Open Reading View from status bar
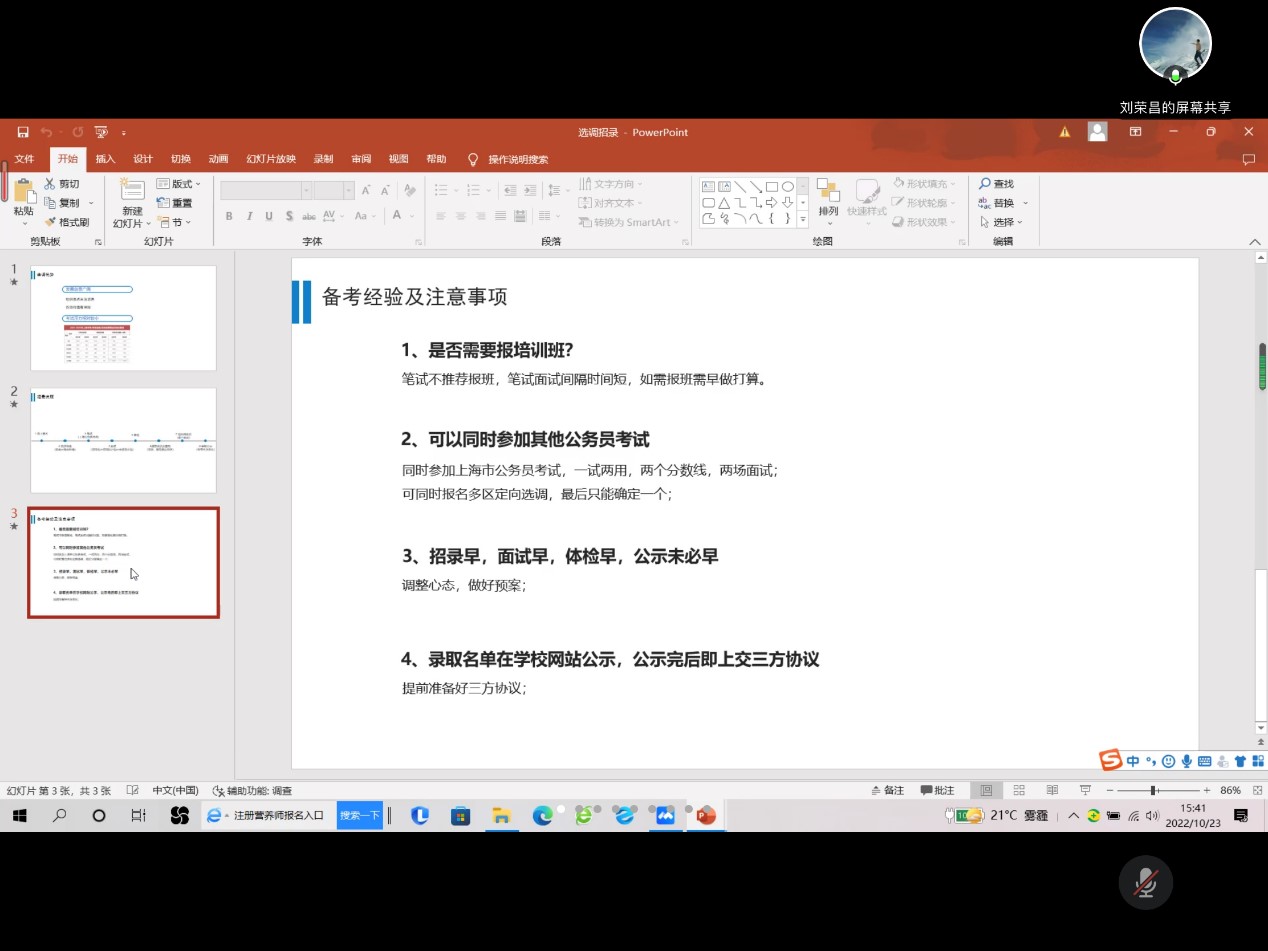 [1052, 790]
